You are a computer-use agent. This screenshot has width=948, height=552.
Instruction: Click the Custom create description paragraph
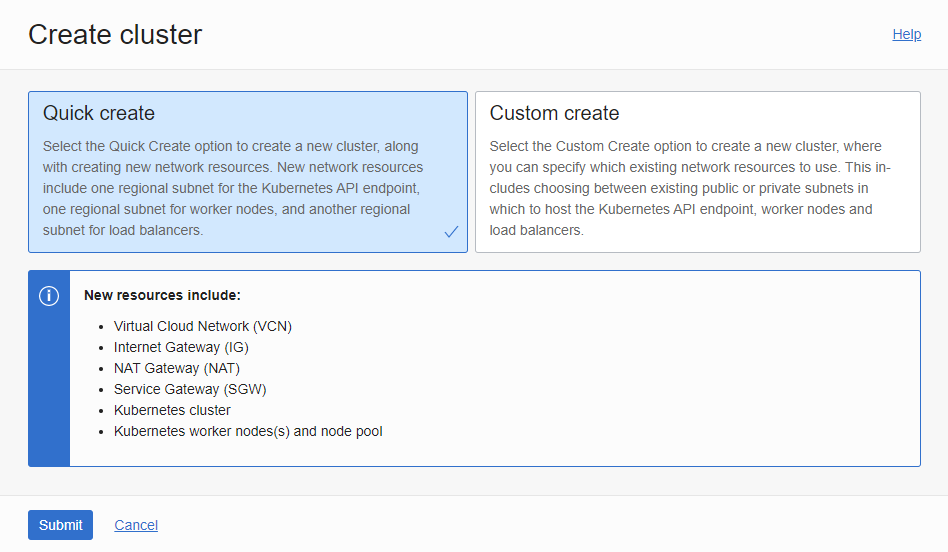[x=689, y=188]
